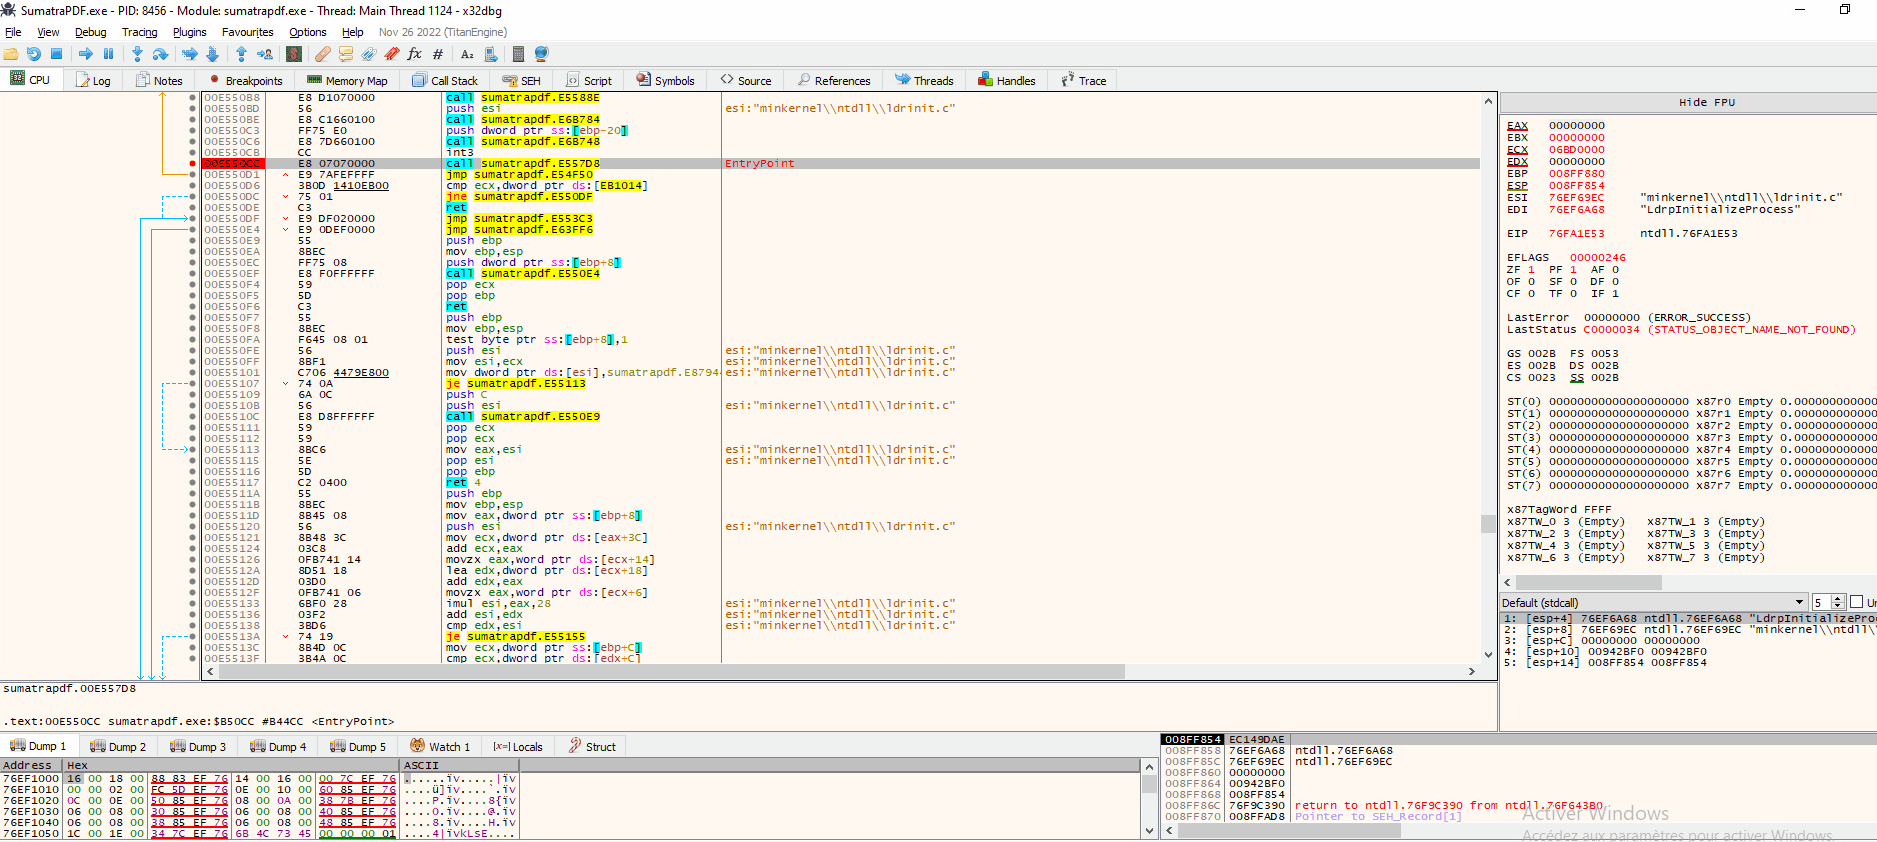Open the Call Stack tab
The height and width of the screenshot is (842, 1877).
(x=445, y=80)
